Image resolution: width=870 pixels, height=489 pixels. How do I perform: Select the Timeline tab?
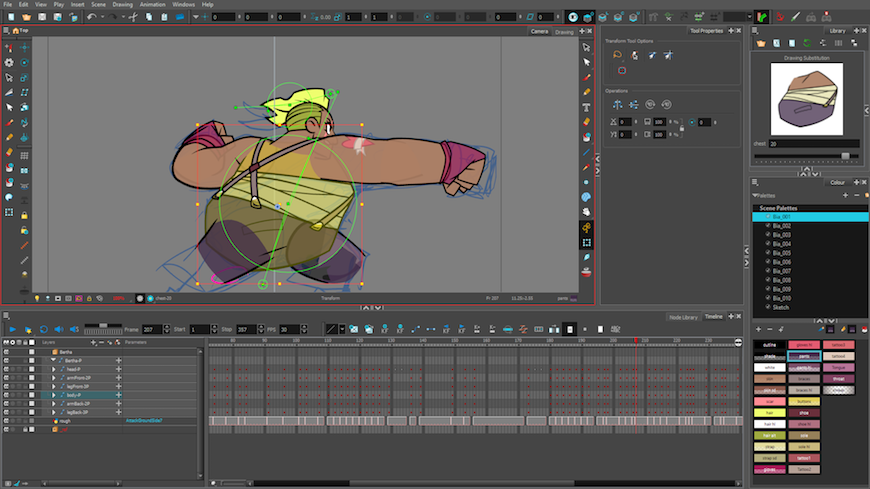714,317
